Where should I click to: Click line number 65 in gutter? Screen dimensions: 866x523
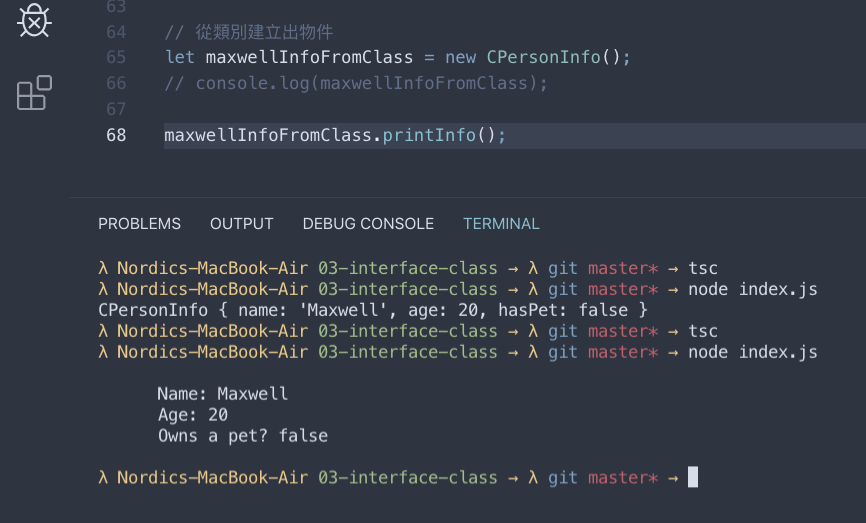pos(116,57)
